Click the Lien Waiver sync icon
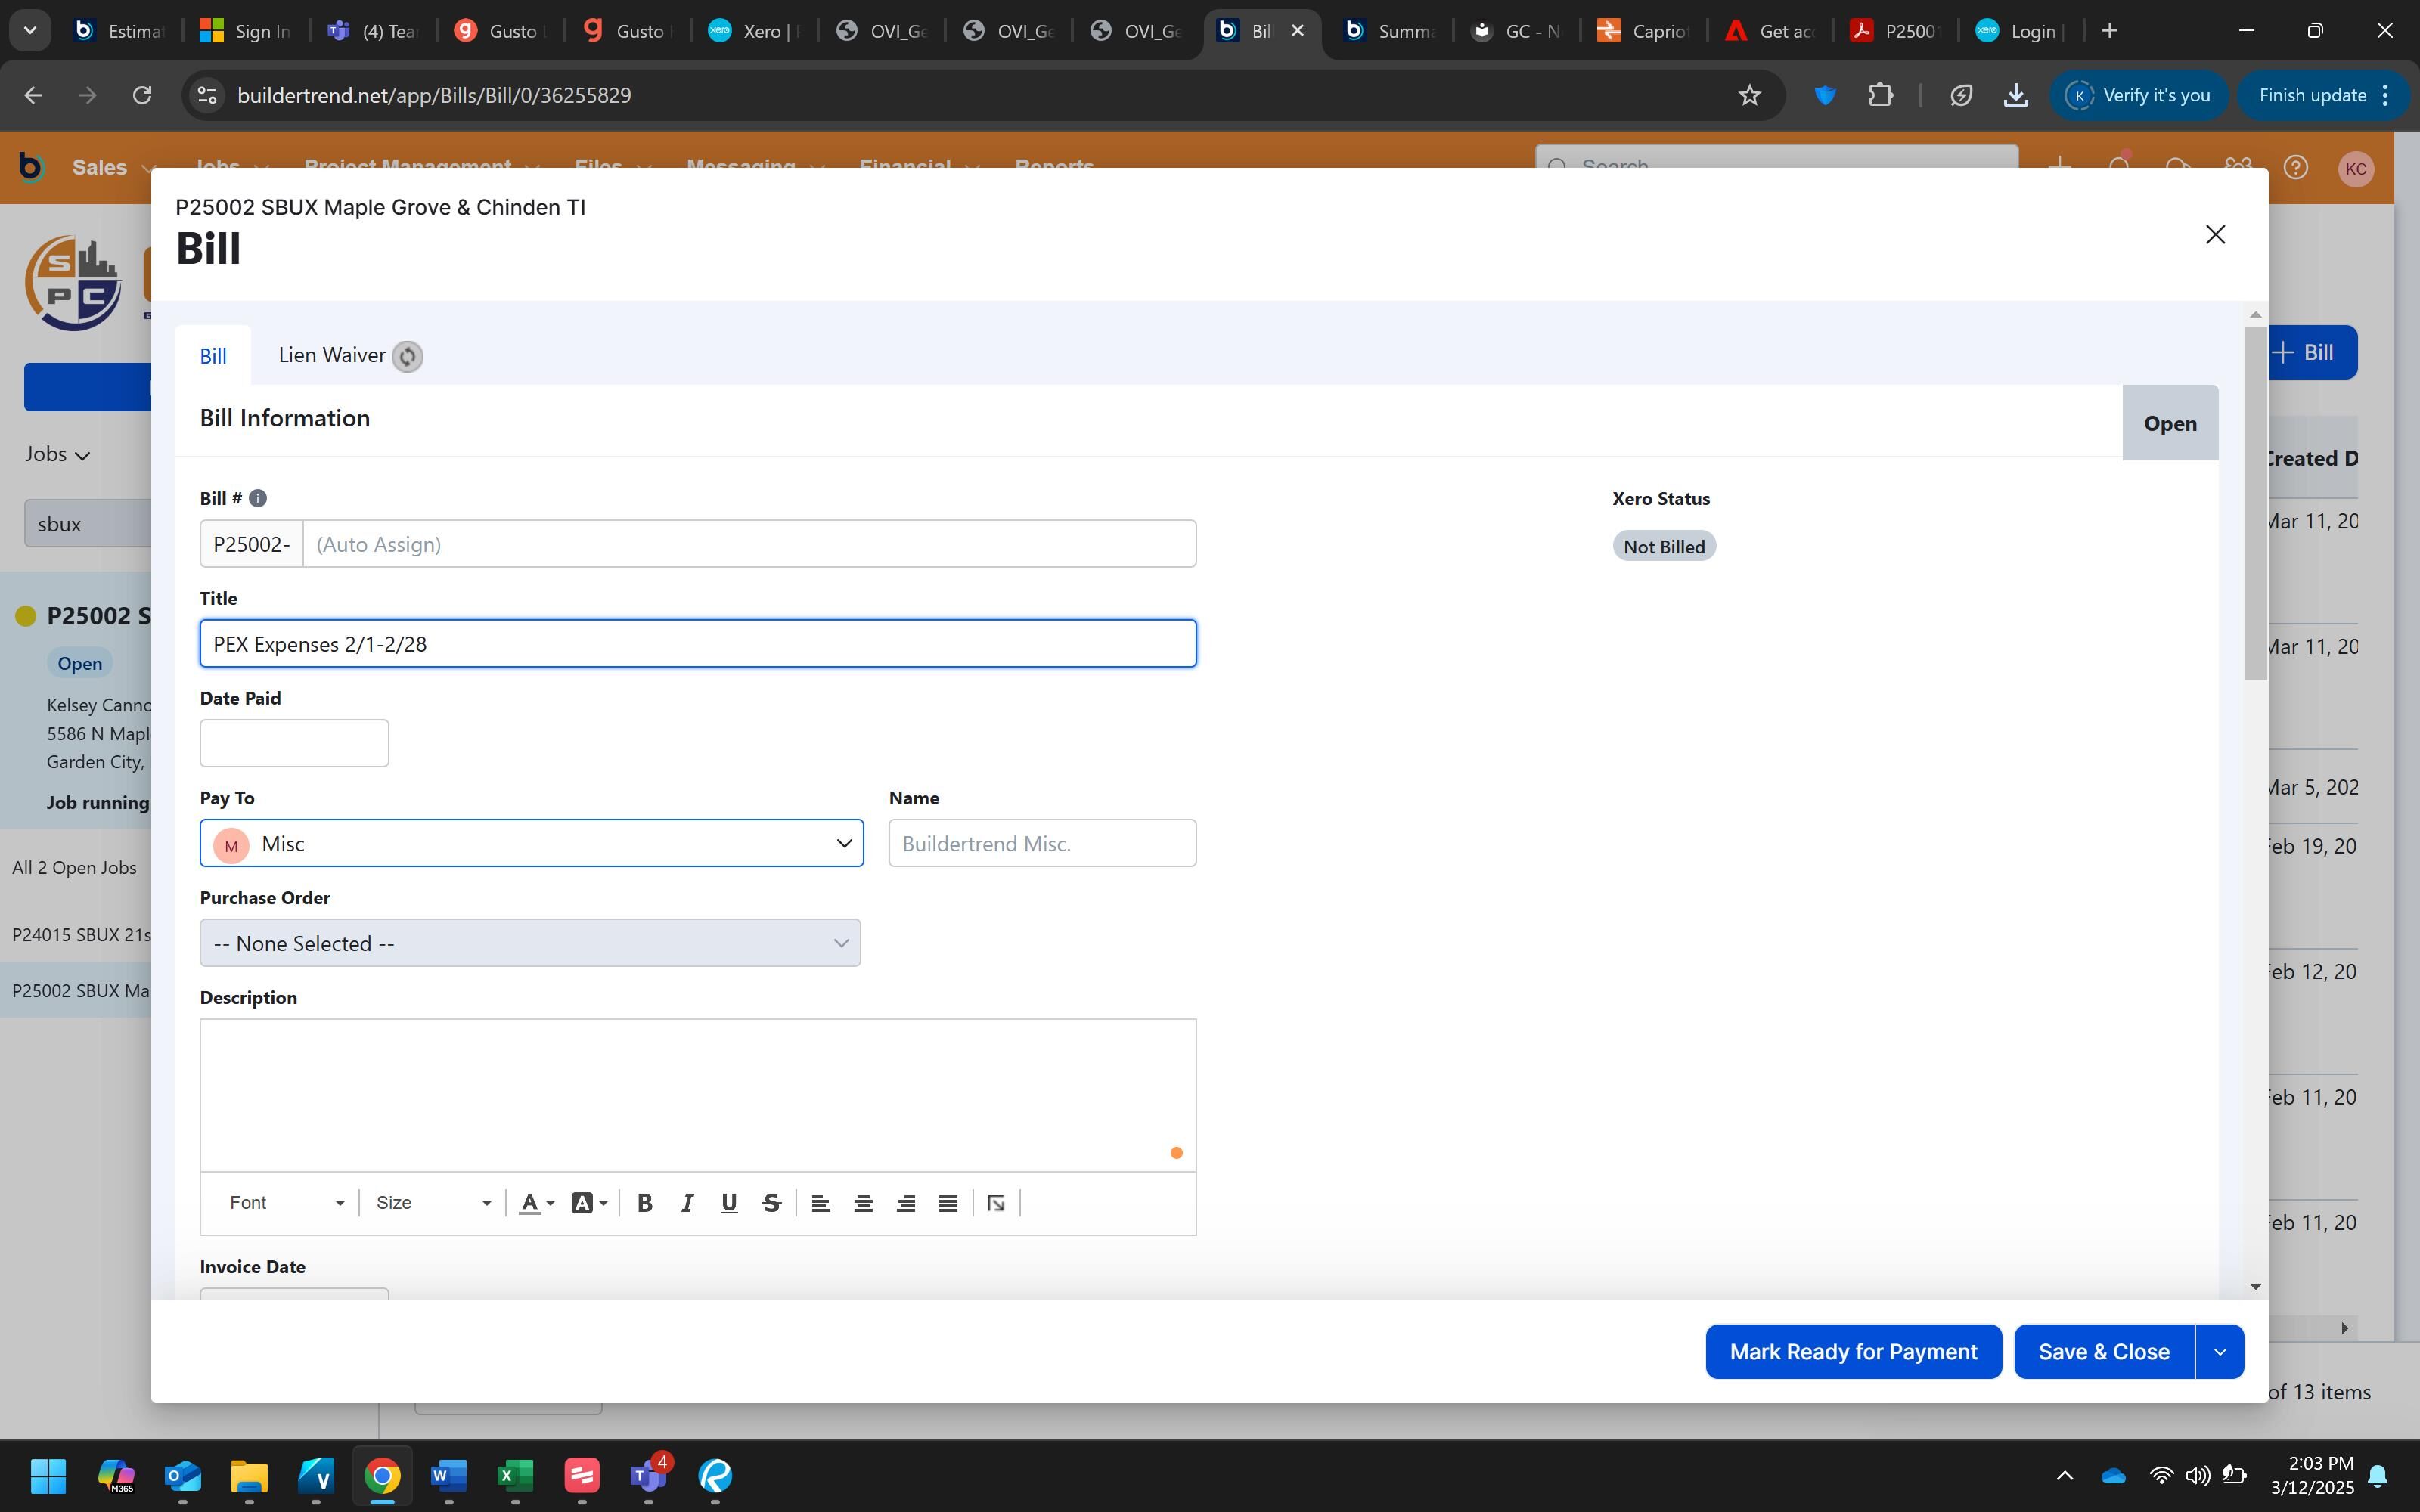This screenshot has width=2420, height=1512. (407, 357)
